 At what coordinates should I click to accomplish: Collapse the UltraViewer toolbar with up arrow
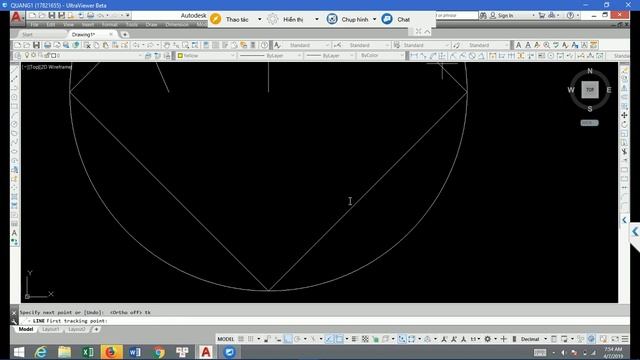point(427,31)
